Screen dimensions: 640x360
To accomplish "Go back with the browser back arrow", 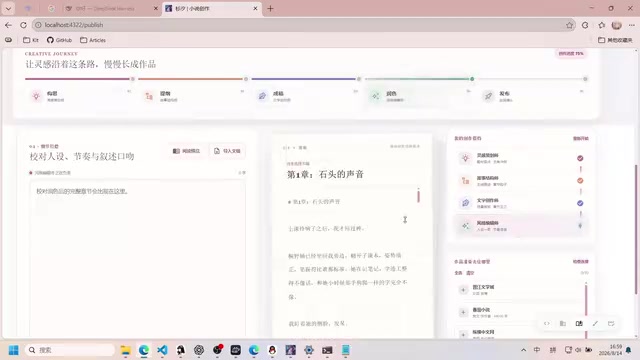I will (9, 25).
